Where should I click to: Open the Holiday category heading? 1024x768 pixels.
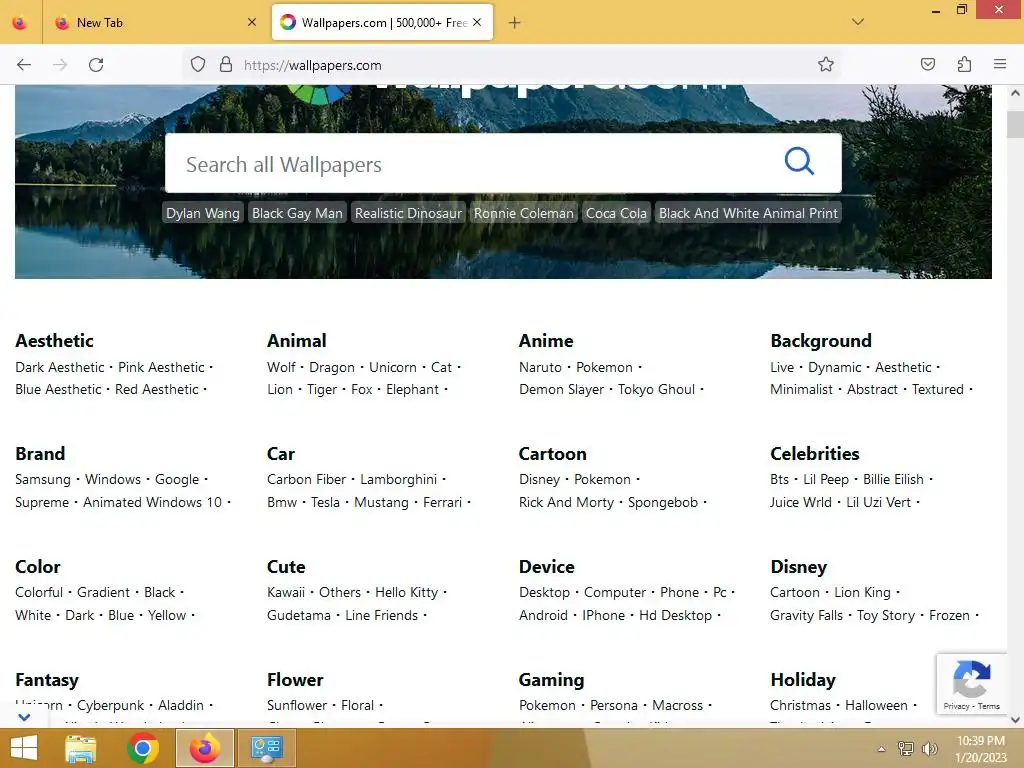pos(803,680)
